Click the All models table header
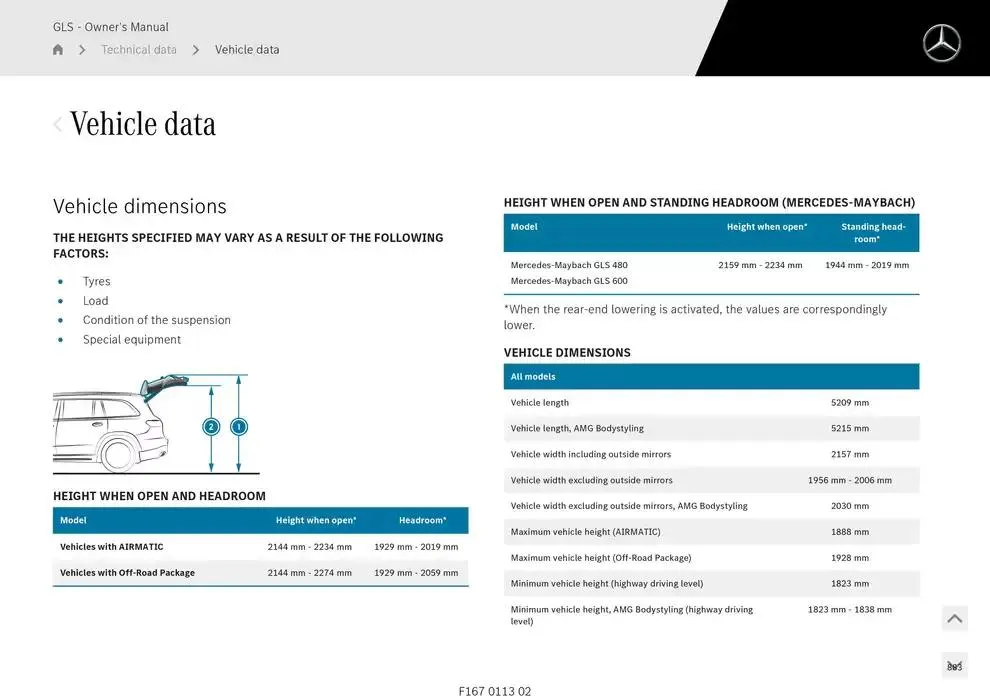Image resolution: width=990 pixels, height=700 pixels. point(711,377)
